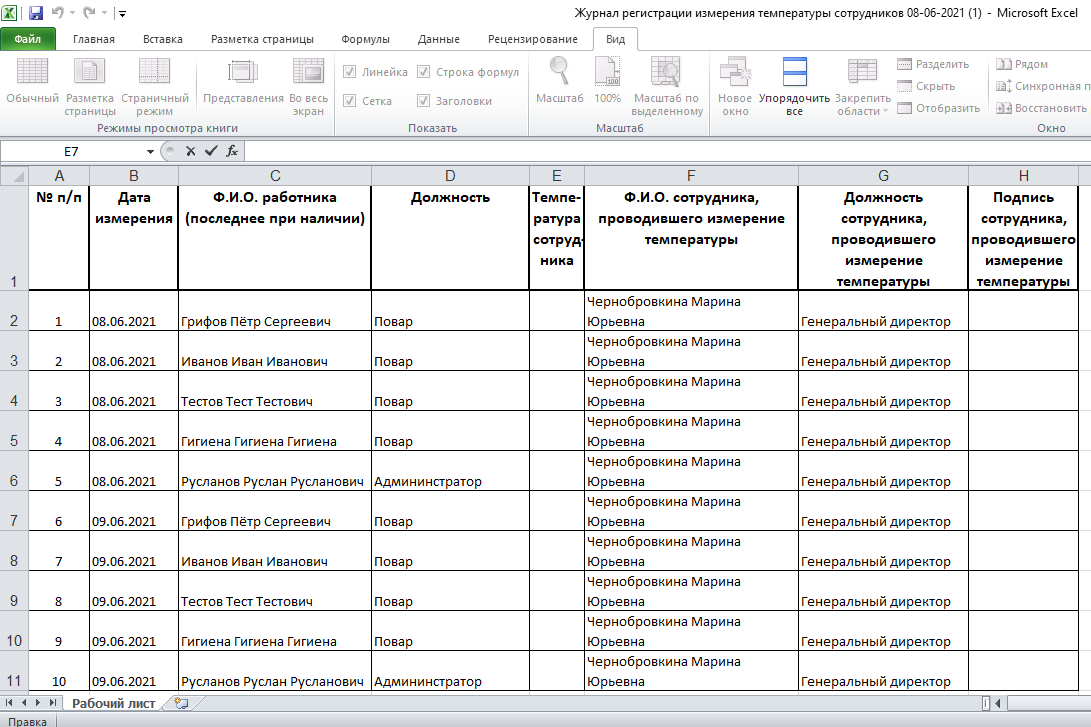Expand Quick Access Toolbar customize arrow
1091x727 pixels.
(122, 13)
